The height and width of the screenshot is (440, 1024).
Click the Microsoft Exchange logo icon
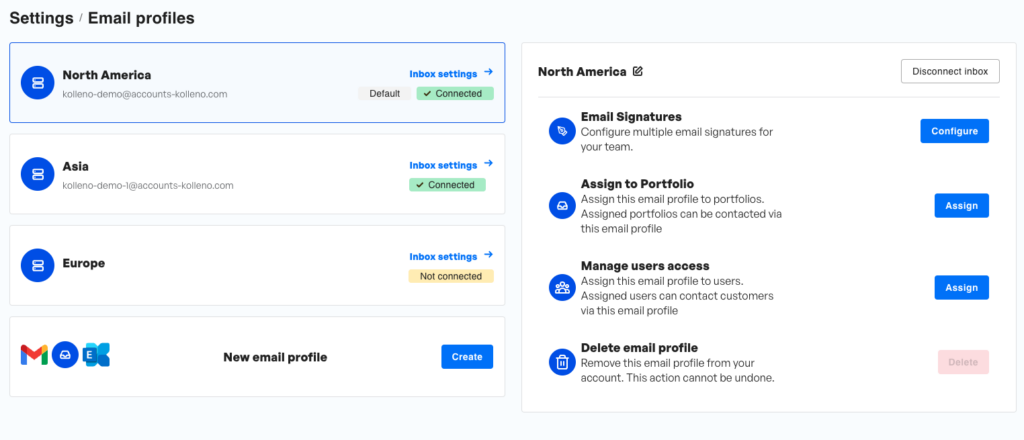(97, 354)
